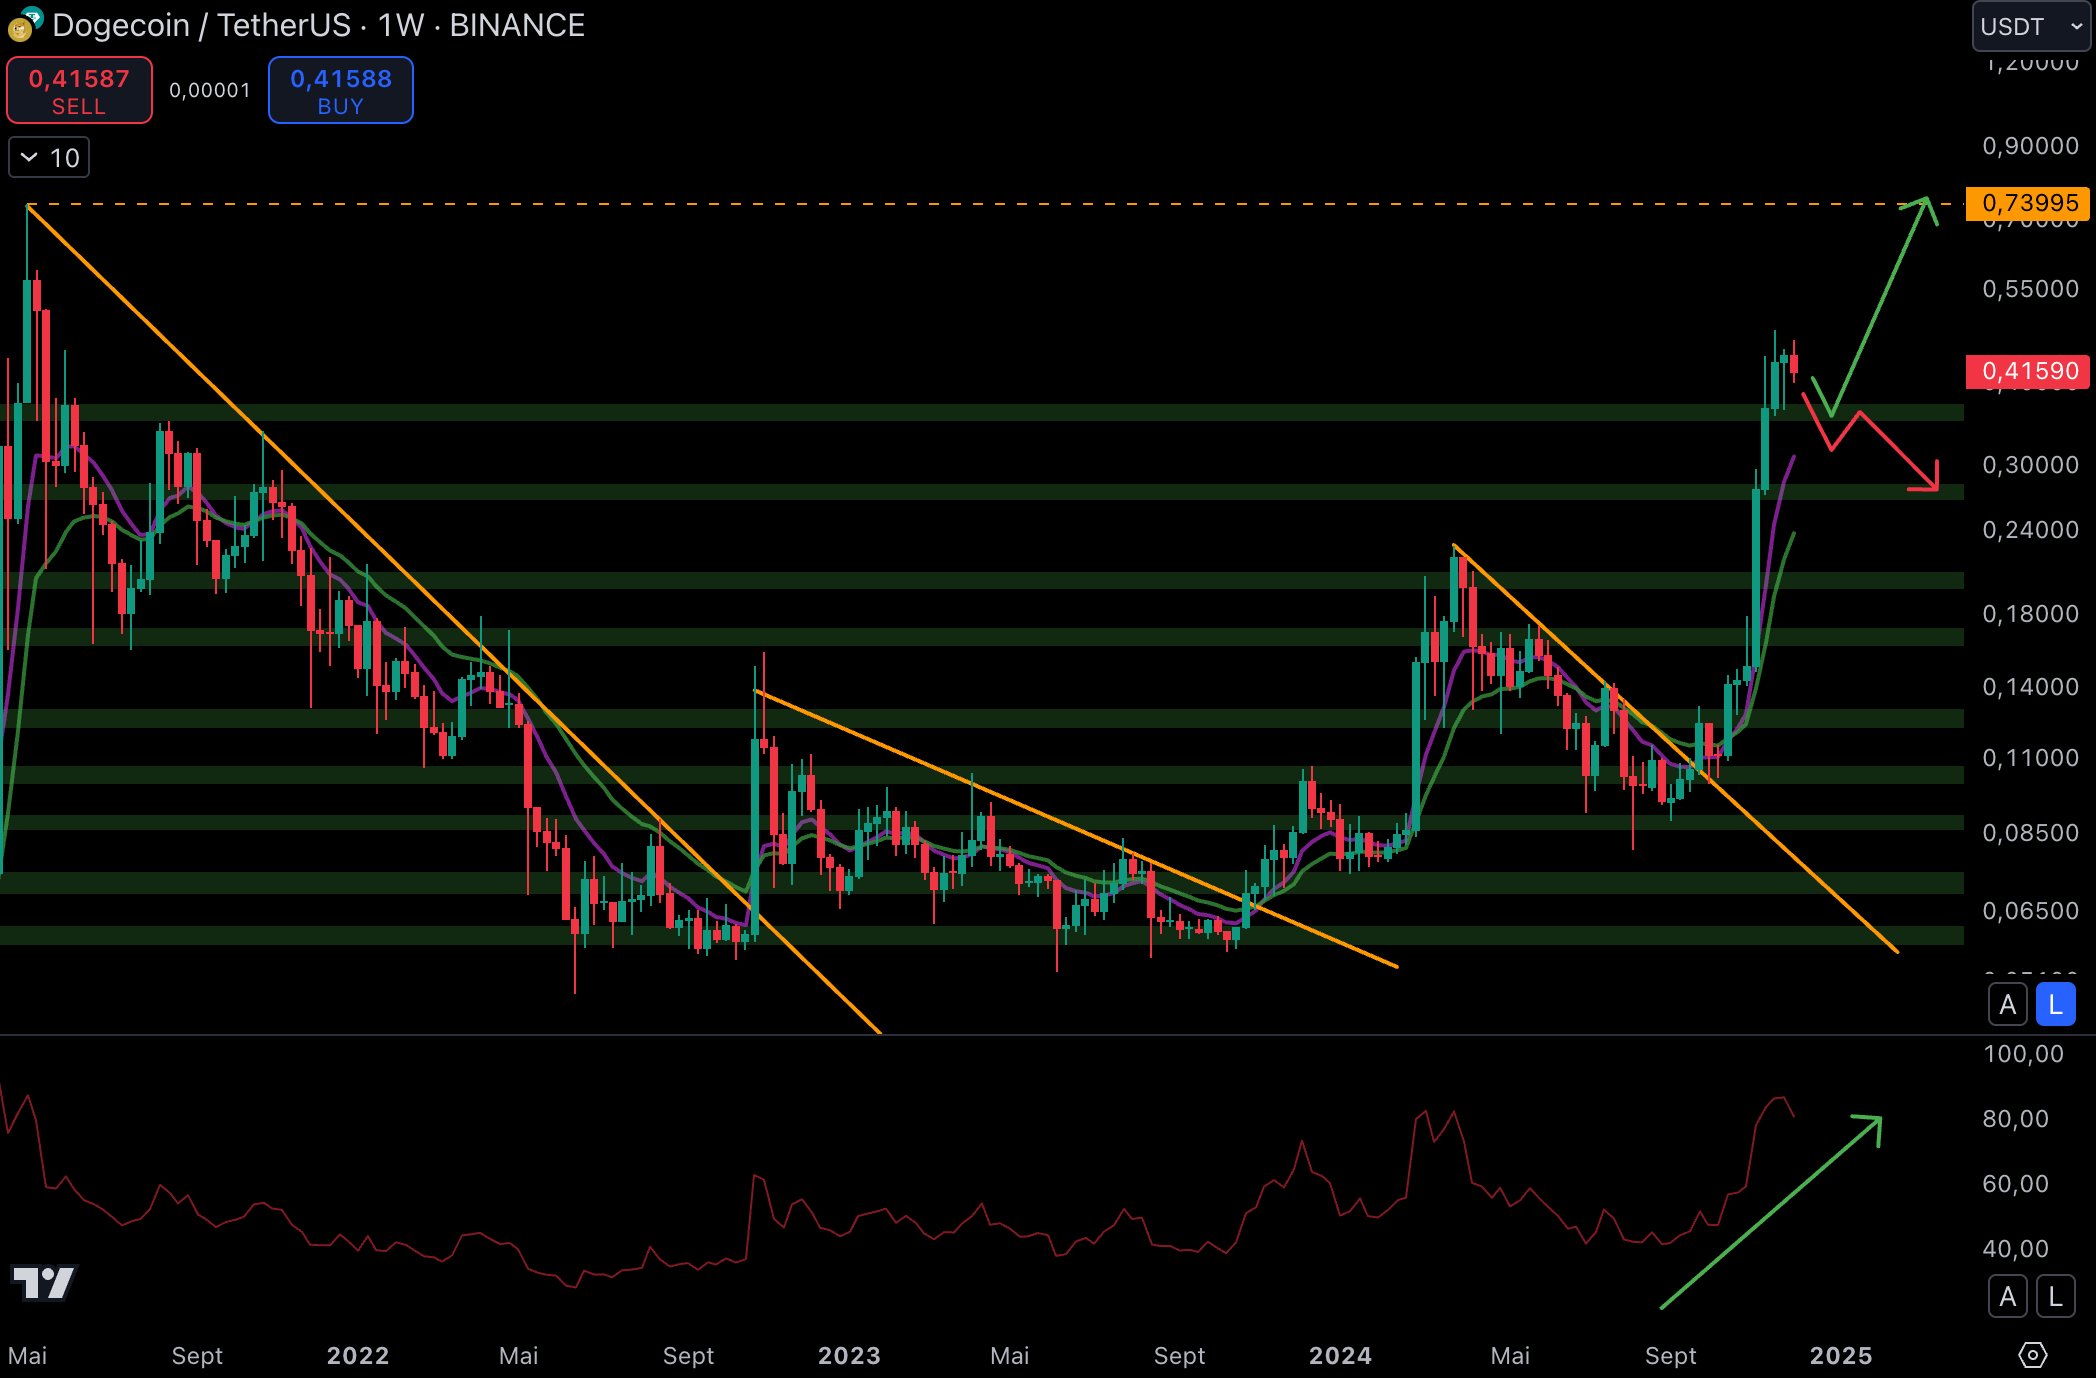
Task: Click the 1W interval in chart title
Action: [400, 25]
